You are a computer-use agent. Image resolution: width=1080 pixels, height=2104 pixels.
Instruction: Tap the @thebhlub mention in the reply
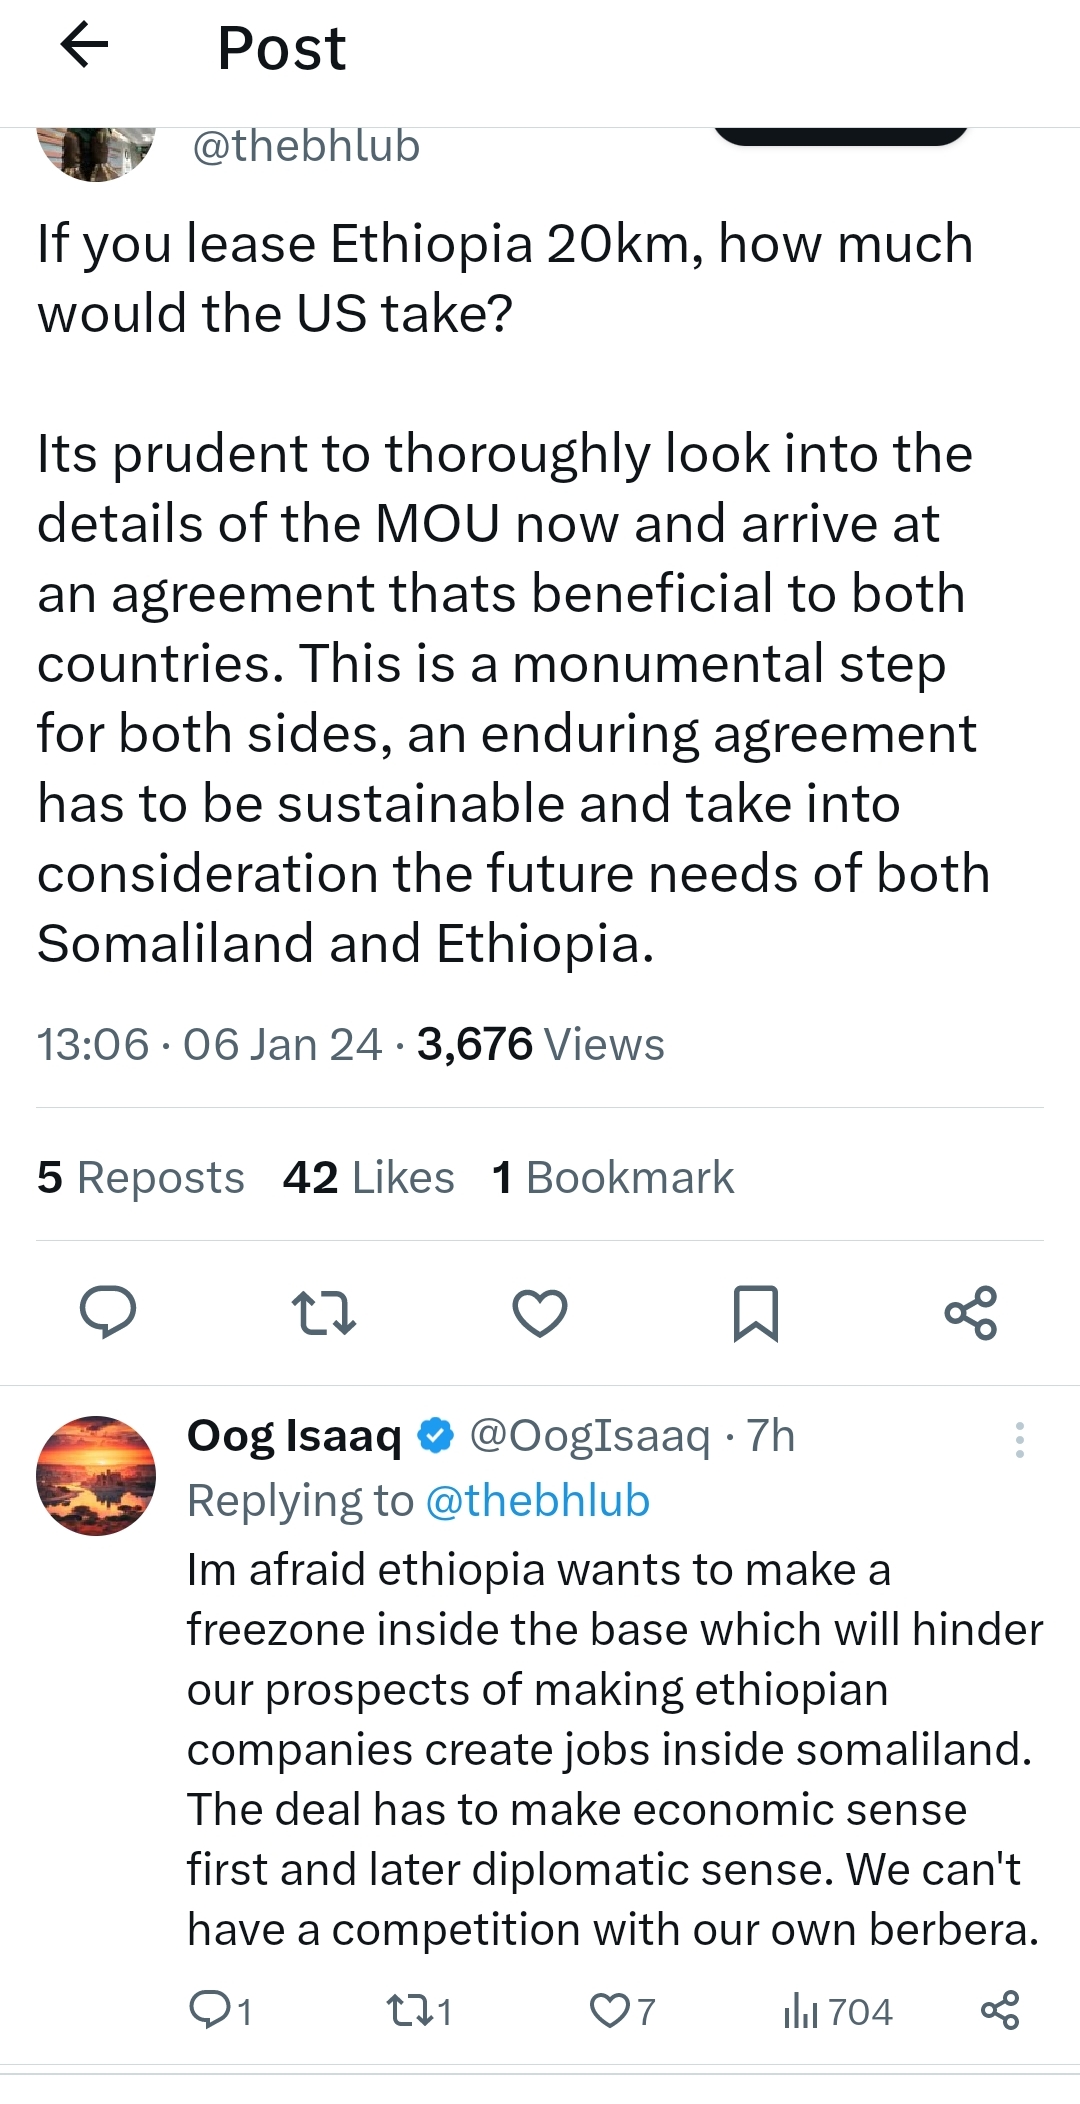pos(538,1501)
